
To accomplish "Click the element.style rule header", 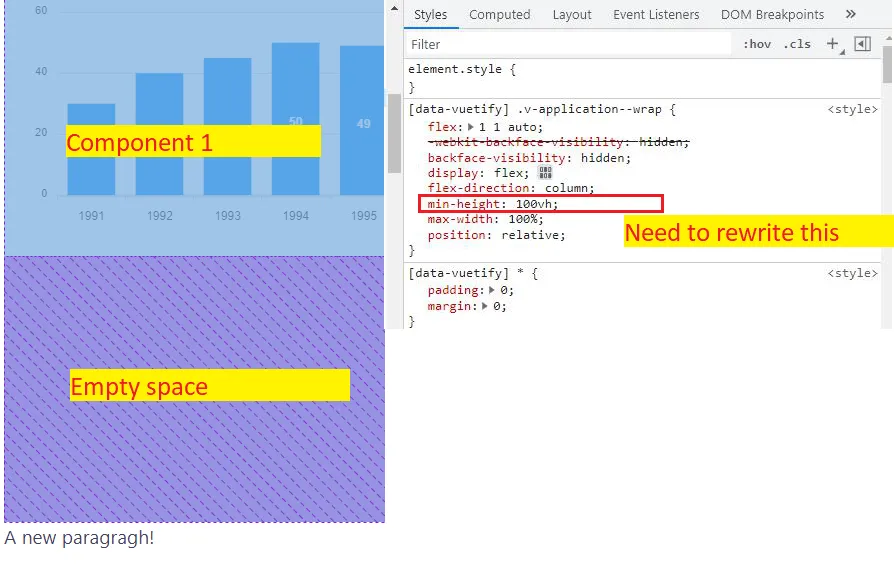I will pyautogui.click(x=455, y=70).
